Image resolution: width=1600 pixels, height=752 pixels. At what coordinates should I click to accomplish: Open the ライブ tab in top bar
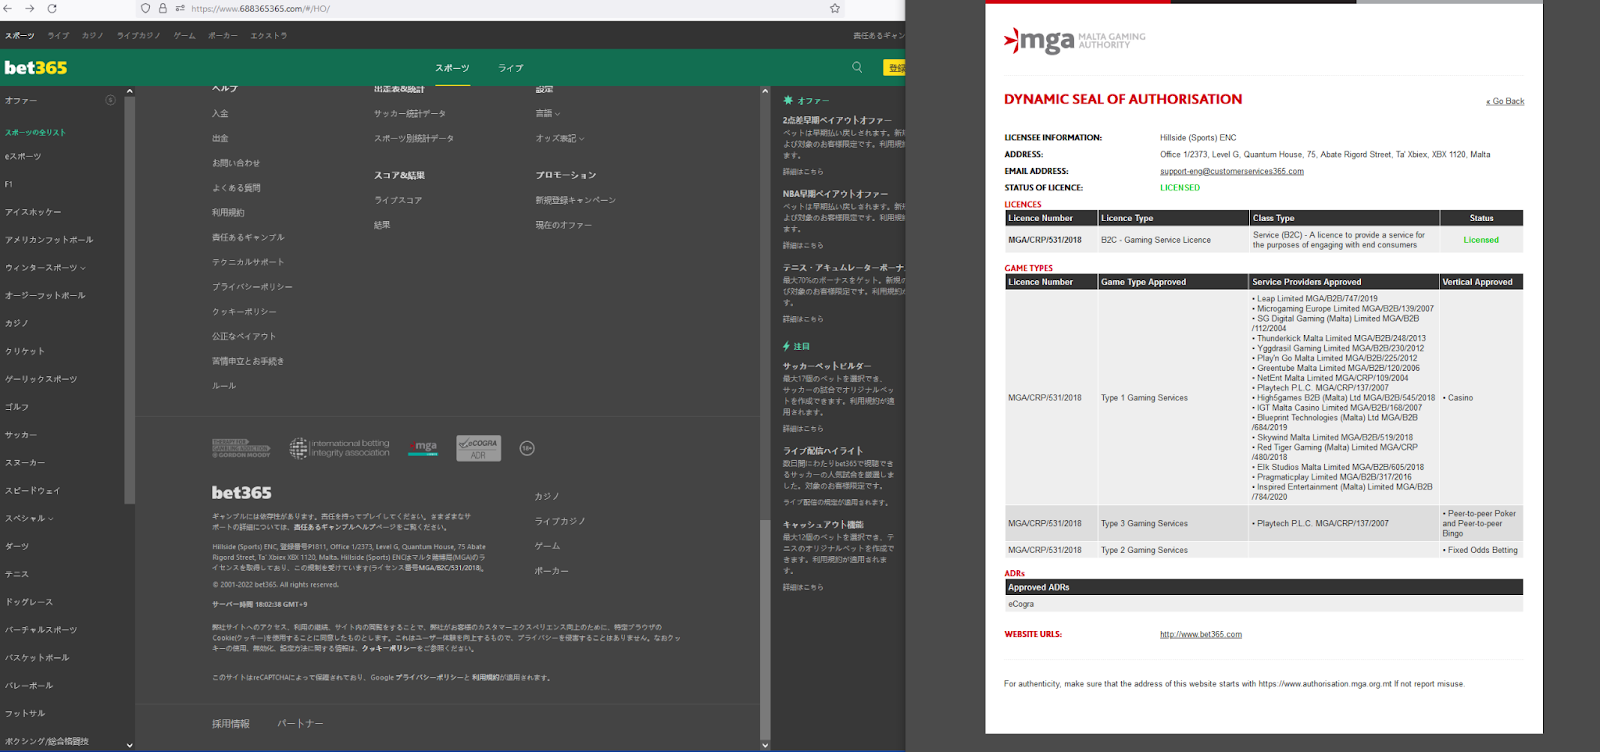59,36
